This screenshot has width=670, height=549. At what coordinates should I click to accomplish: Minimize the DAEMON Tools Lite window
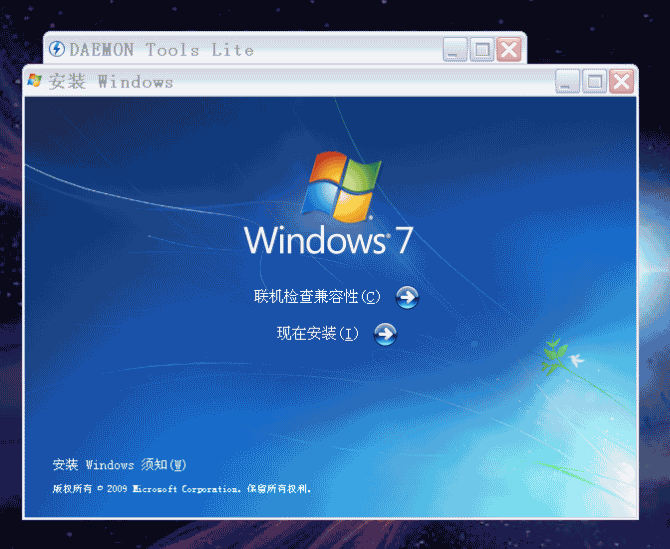(455, 50)
